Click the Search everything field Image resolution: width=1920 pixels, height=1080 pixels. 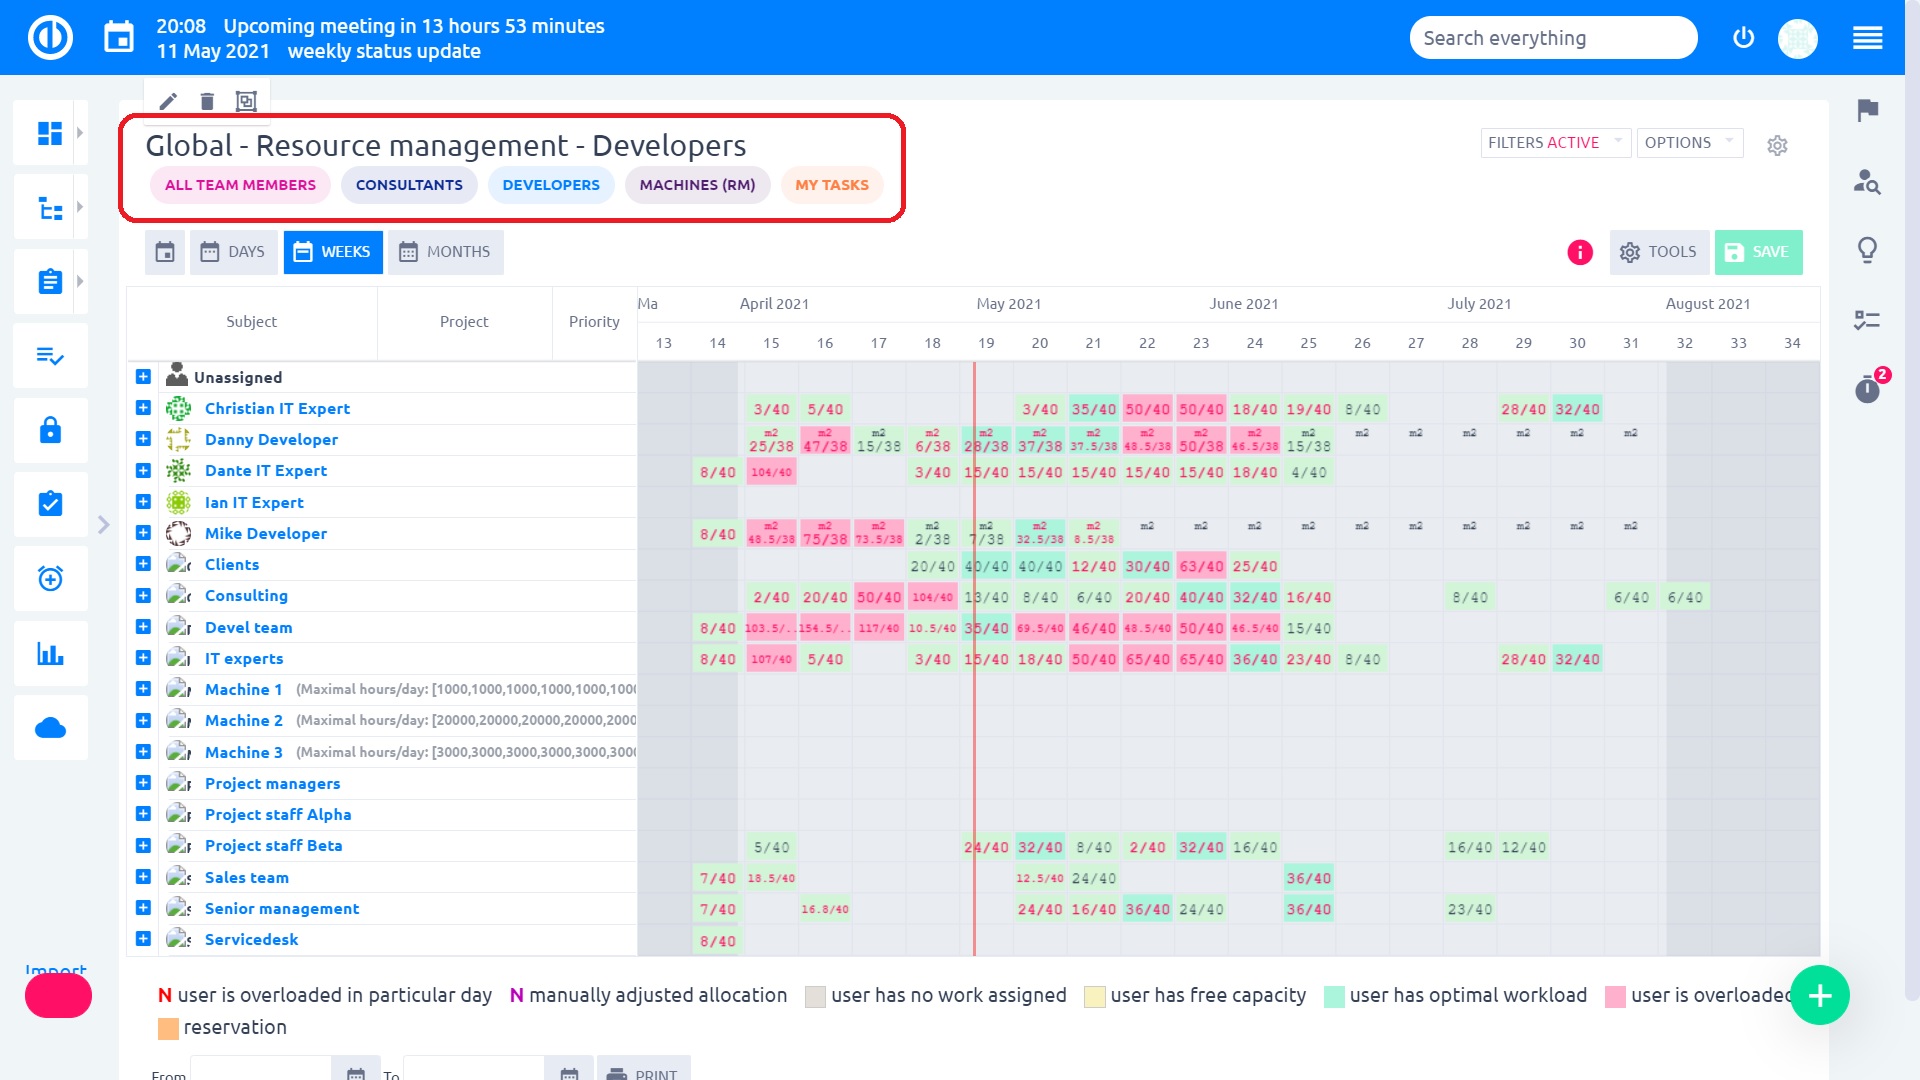pyautogui.click(x=1552, y=38)
